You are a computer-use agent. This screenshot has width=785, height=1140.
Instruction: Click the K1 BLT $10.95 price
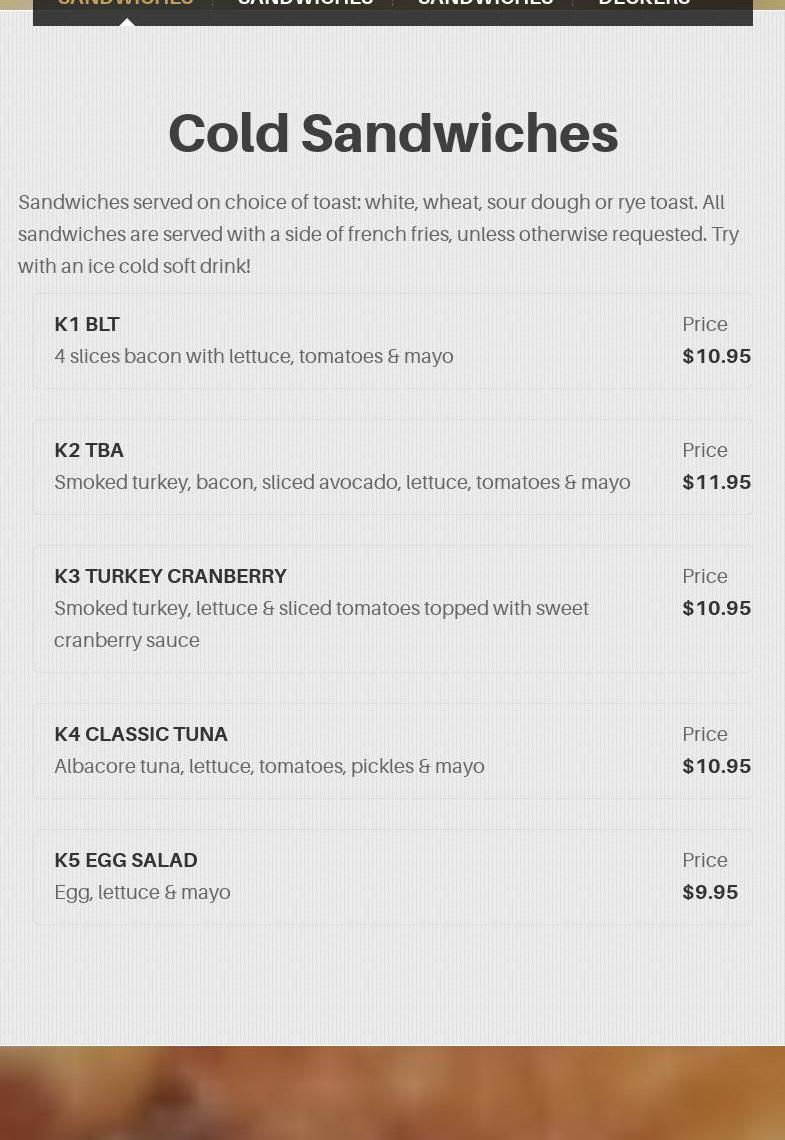click(716, 357)
